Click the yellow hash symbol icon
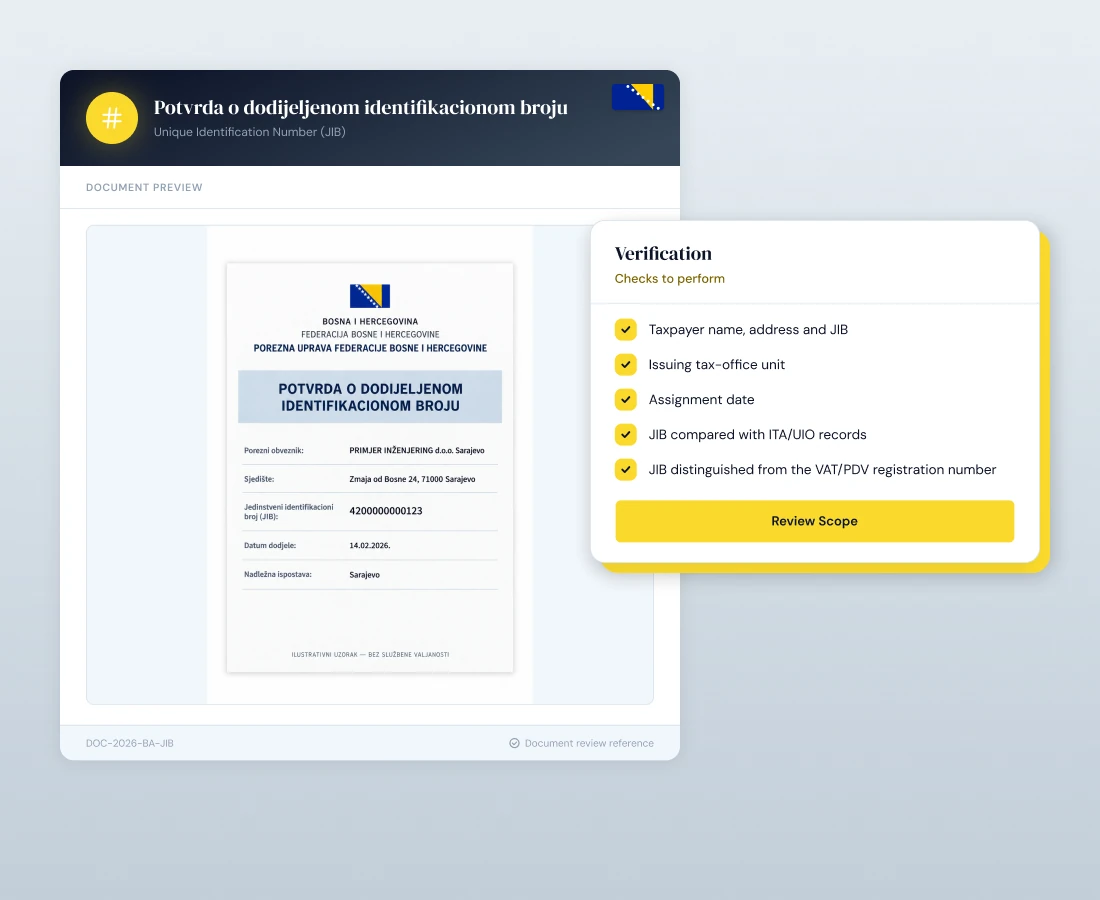Viewport: 1100px width, 900px height. (x=112, y=118)
